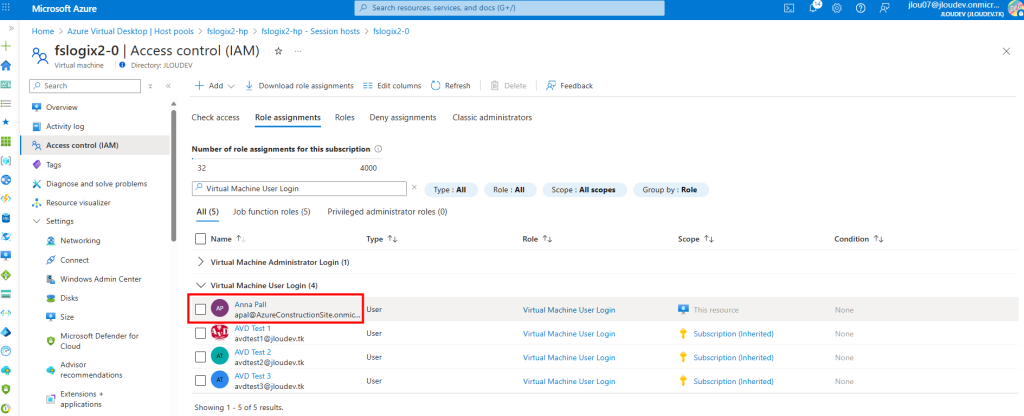The height and width of the screenshot is (416, 1024).
Task: Toggle the select-all checkbox in Name header
Action: tap(201, 239)
